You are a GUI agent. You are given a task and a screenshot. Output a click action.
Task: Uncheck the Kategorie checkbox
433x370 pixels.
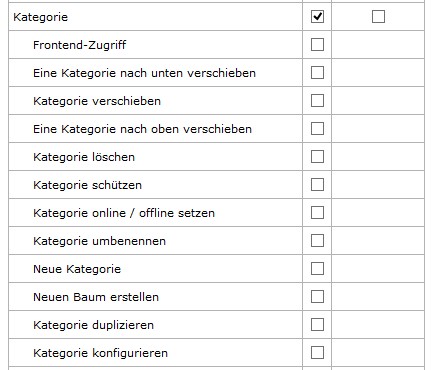pyautogui.click(x=317, y=16)
